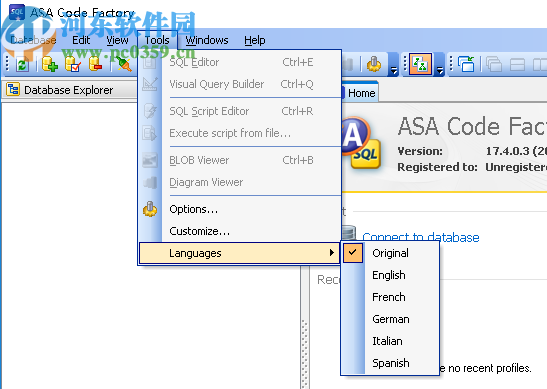This screenshot has width=547, height=389.
Task: Expand the Languages submenu
Action: 239,253
